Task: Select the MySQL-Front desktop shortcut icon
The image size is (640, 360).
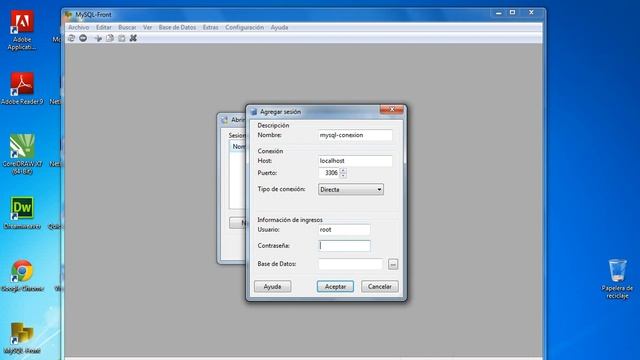Action: [x=22, y=338]
